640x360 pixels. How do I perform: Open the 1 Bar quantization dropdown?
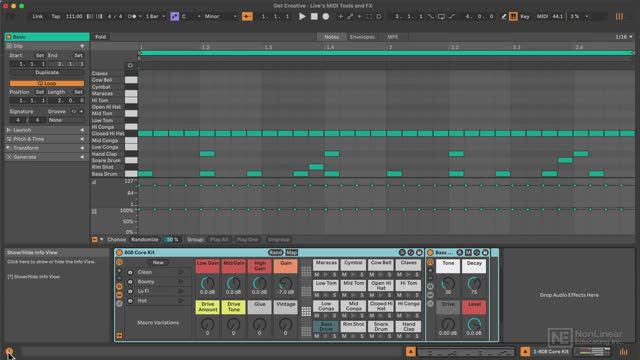pyautogui.click(x=156, y=16)
